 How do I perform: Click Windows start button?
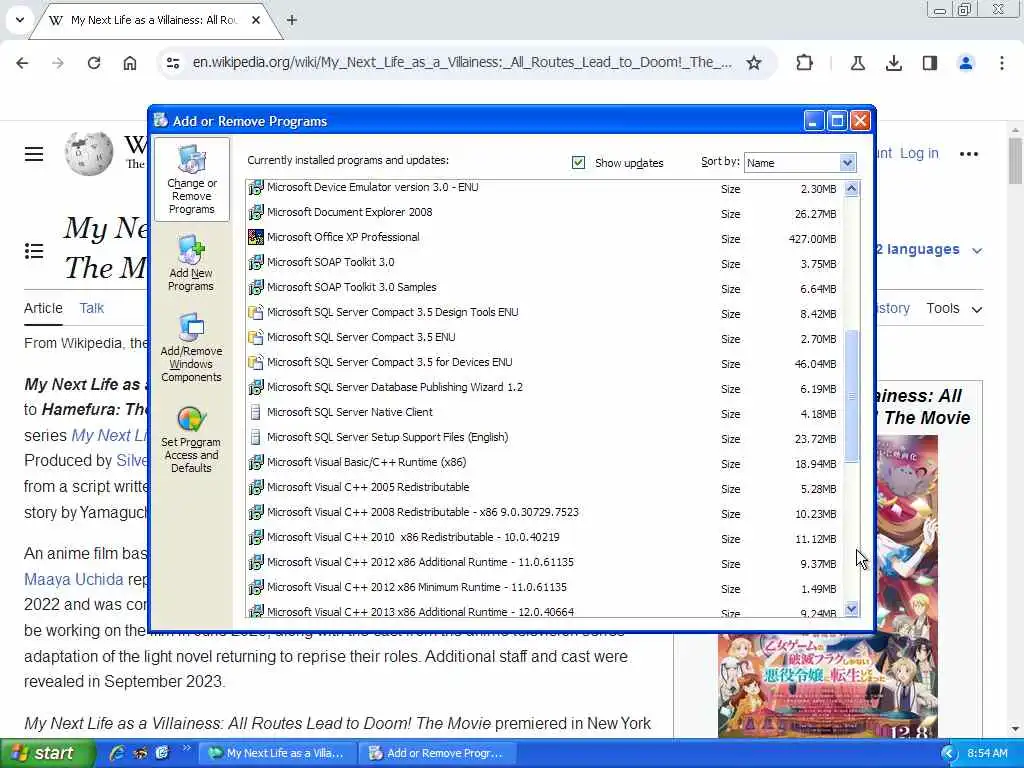(x=48, y=754)
